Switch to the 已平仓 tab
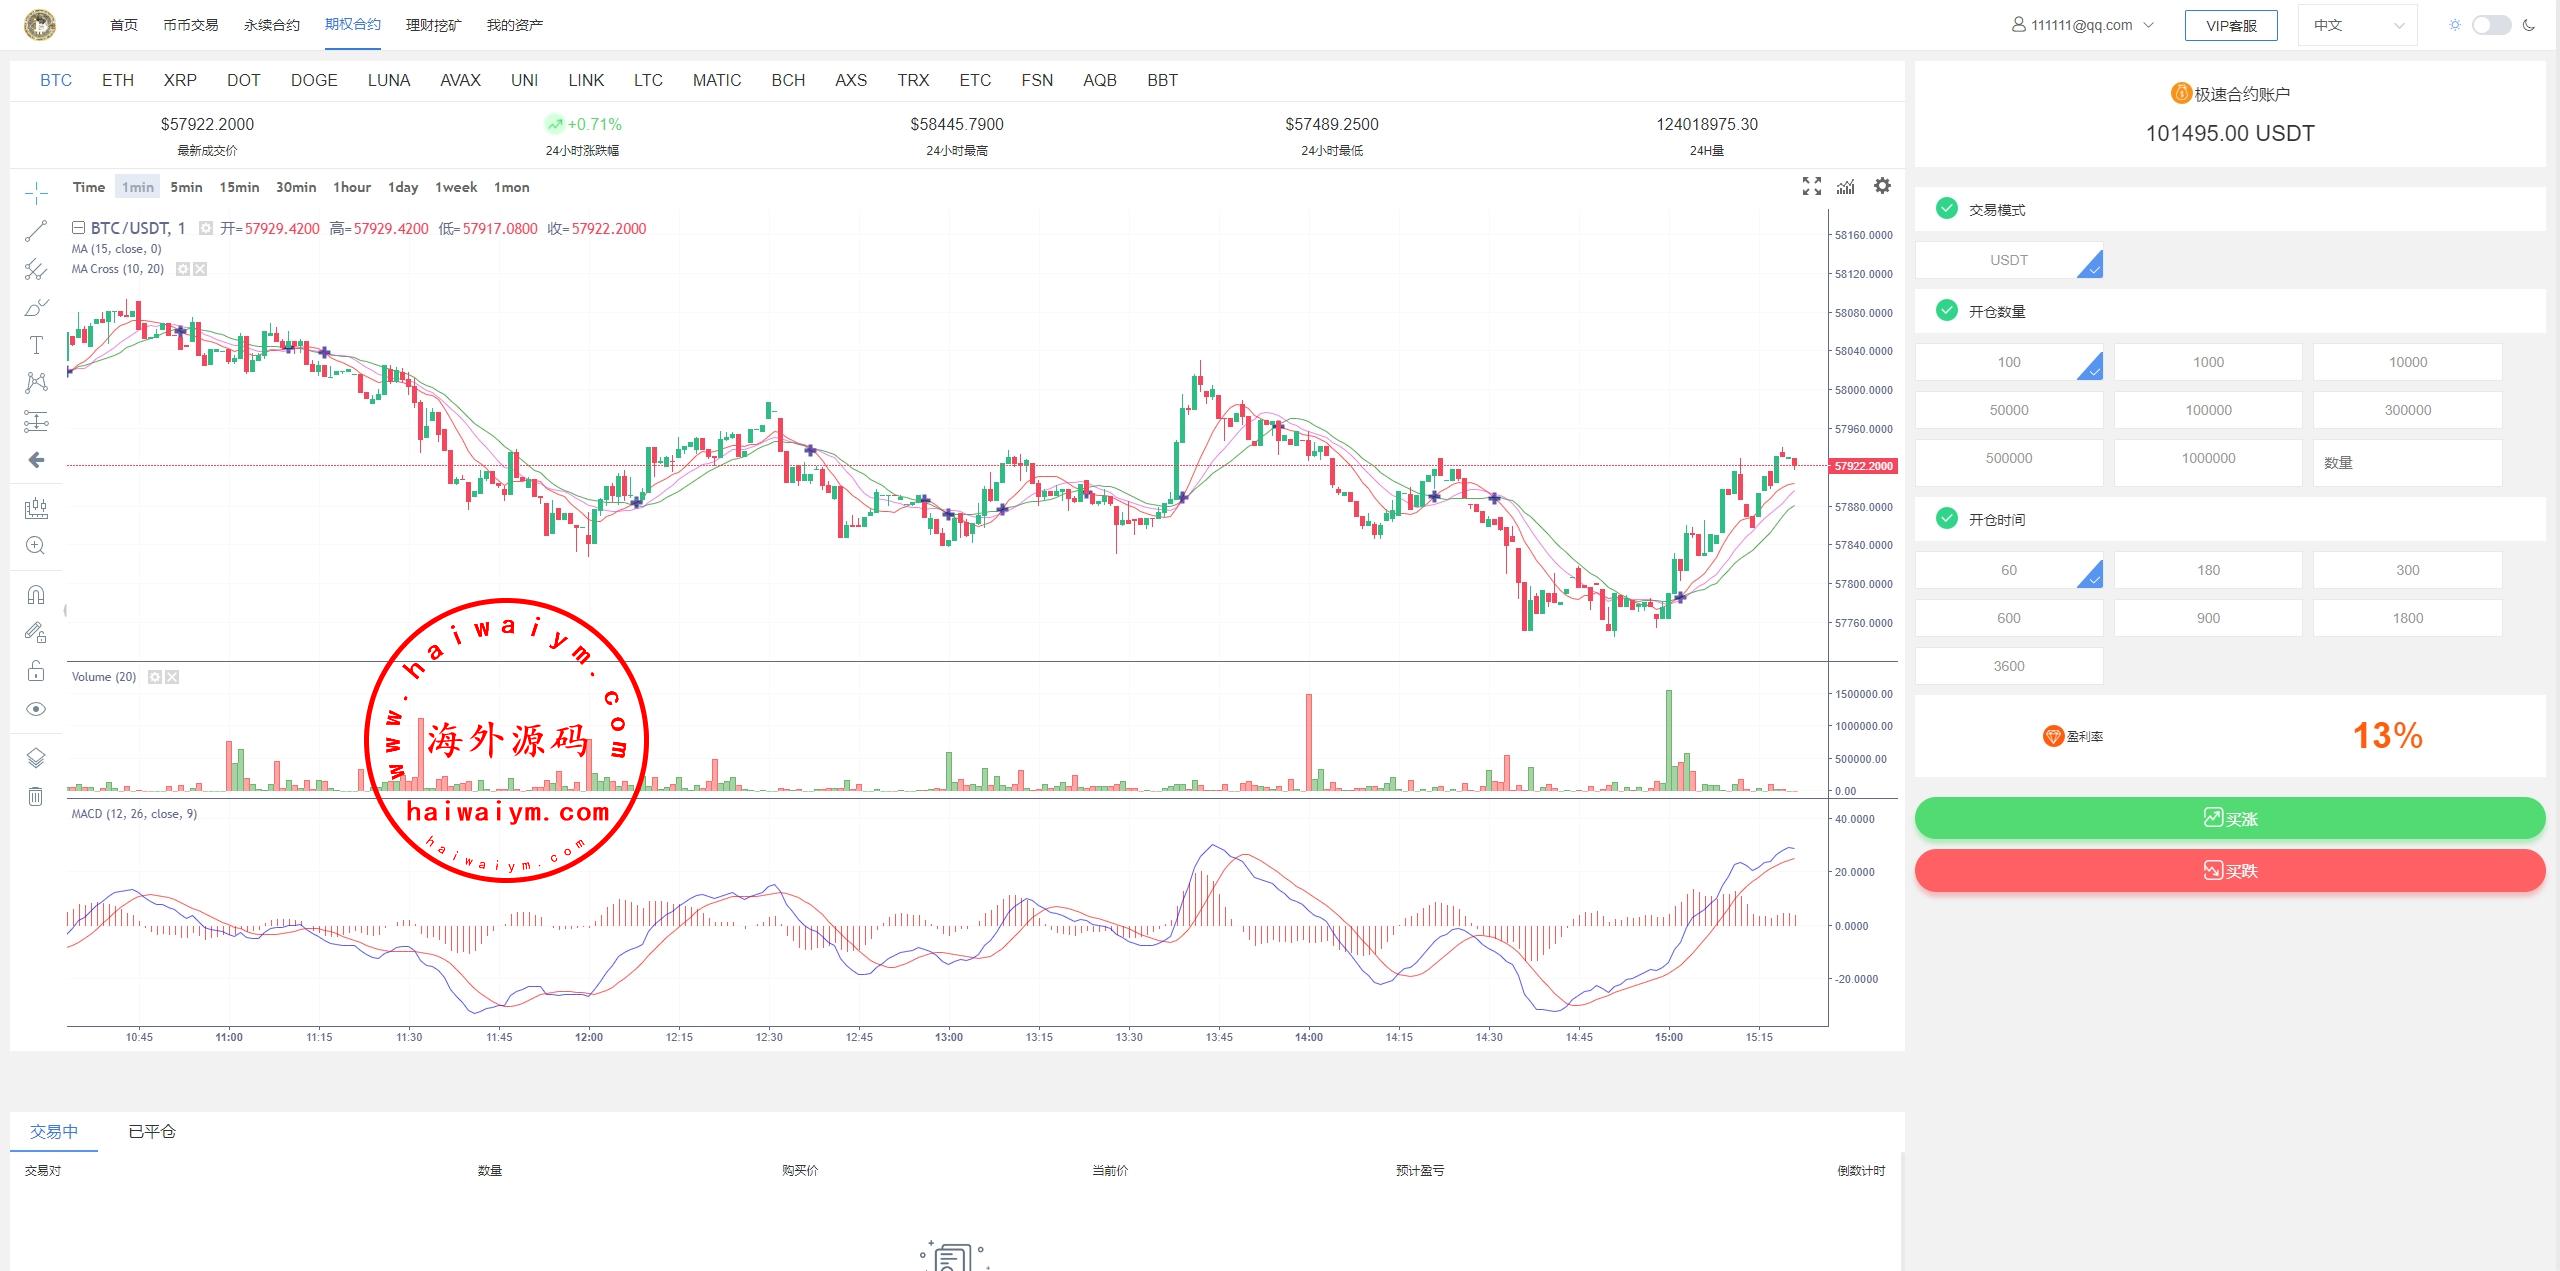The width and height of the screenshot is (2560, 1271). pos(152,1131)
